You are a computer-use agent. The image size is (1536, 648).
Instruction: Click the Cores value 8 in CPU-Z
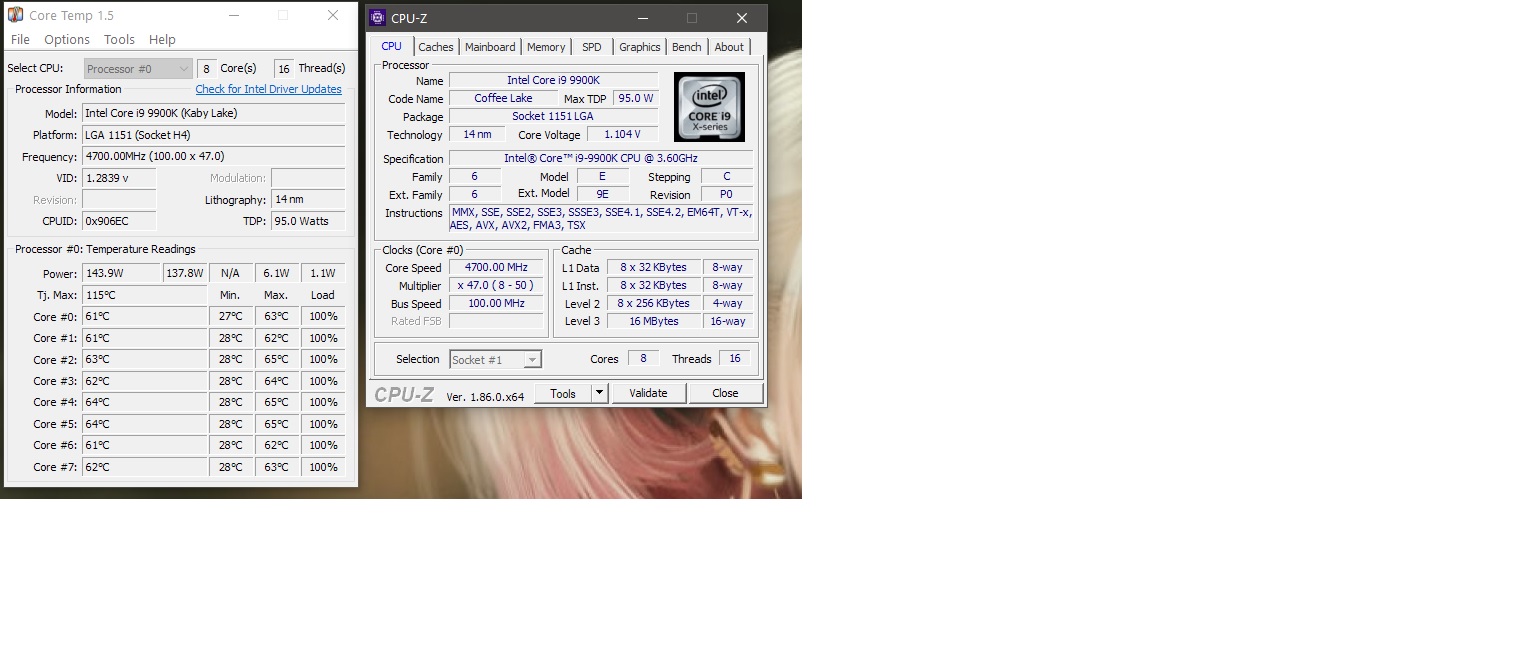(x=643, y=358)
